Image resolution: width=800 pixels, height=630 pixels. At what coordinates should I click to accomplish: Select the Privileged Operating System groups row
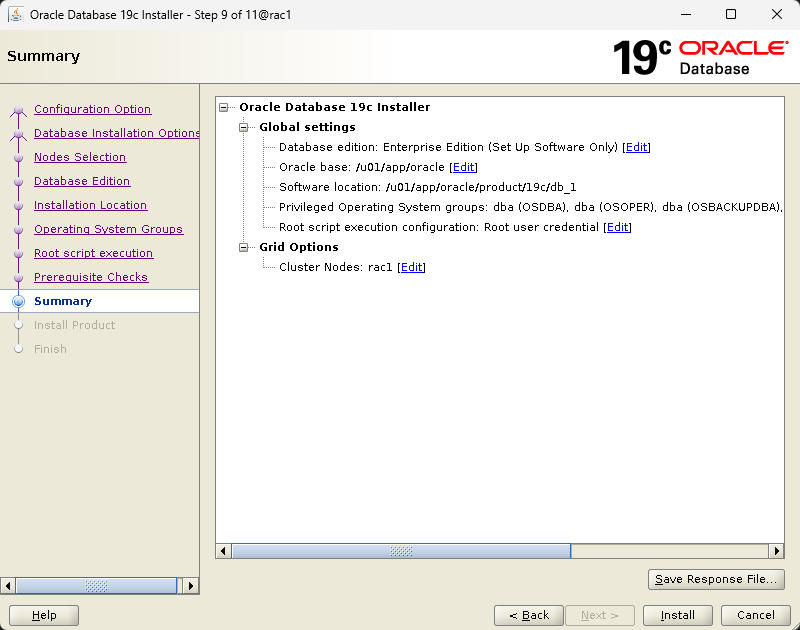[x=531, y=207]
